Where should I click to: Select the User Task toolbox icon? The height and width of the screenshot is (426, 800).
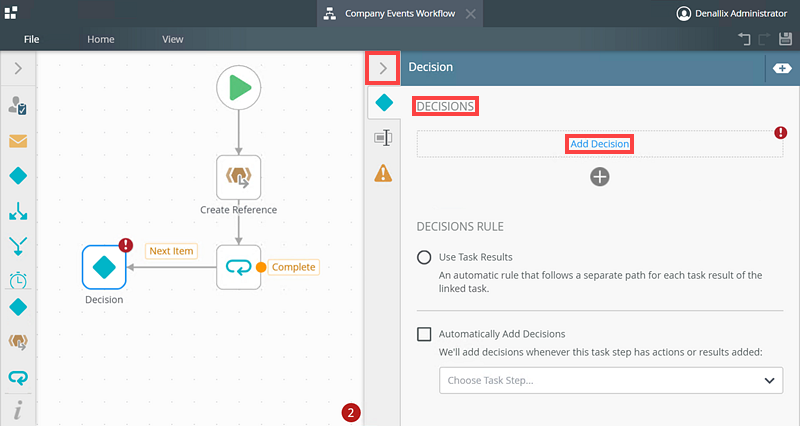[x=18, y=105]
